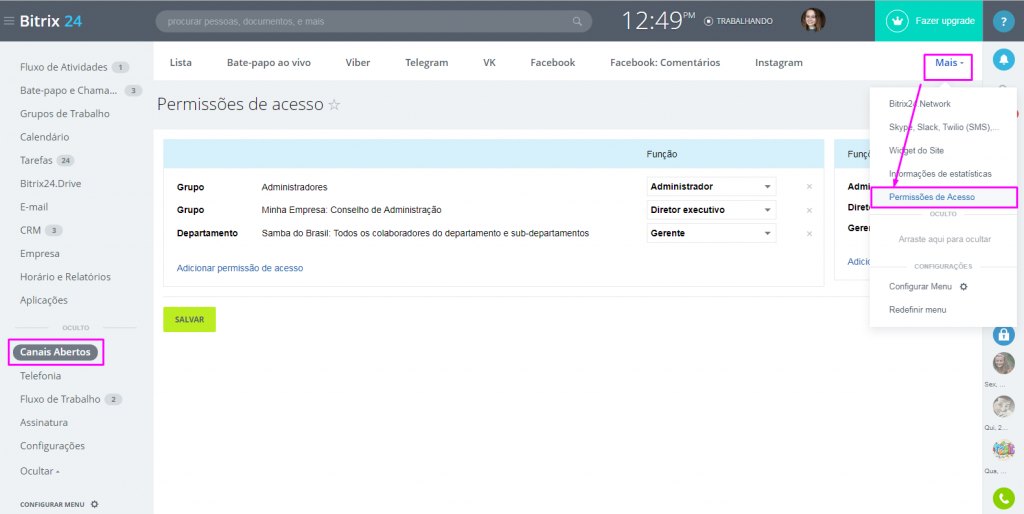Open Configurações in sidebar

[x=52, y=446]
